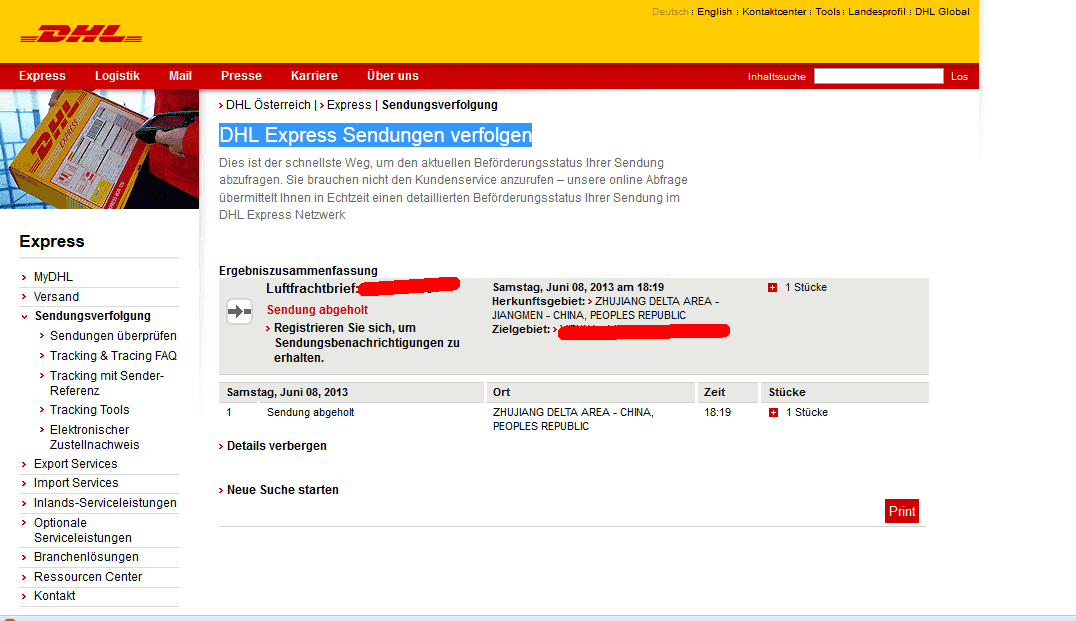Screen dimensions: 1076x621
Task: Click the DHL logo
Action: [81, 34]
